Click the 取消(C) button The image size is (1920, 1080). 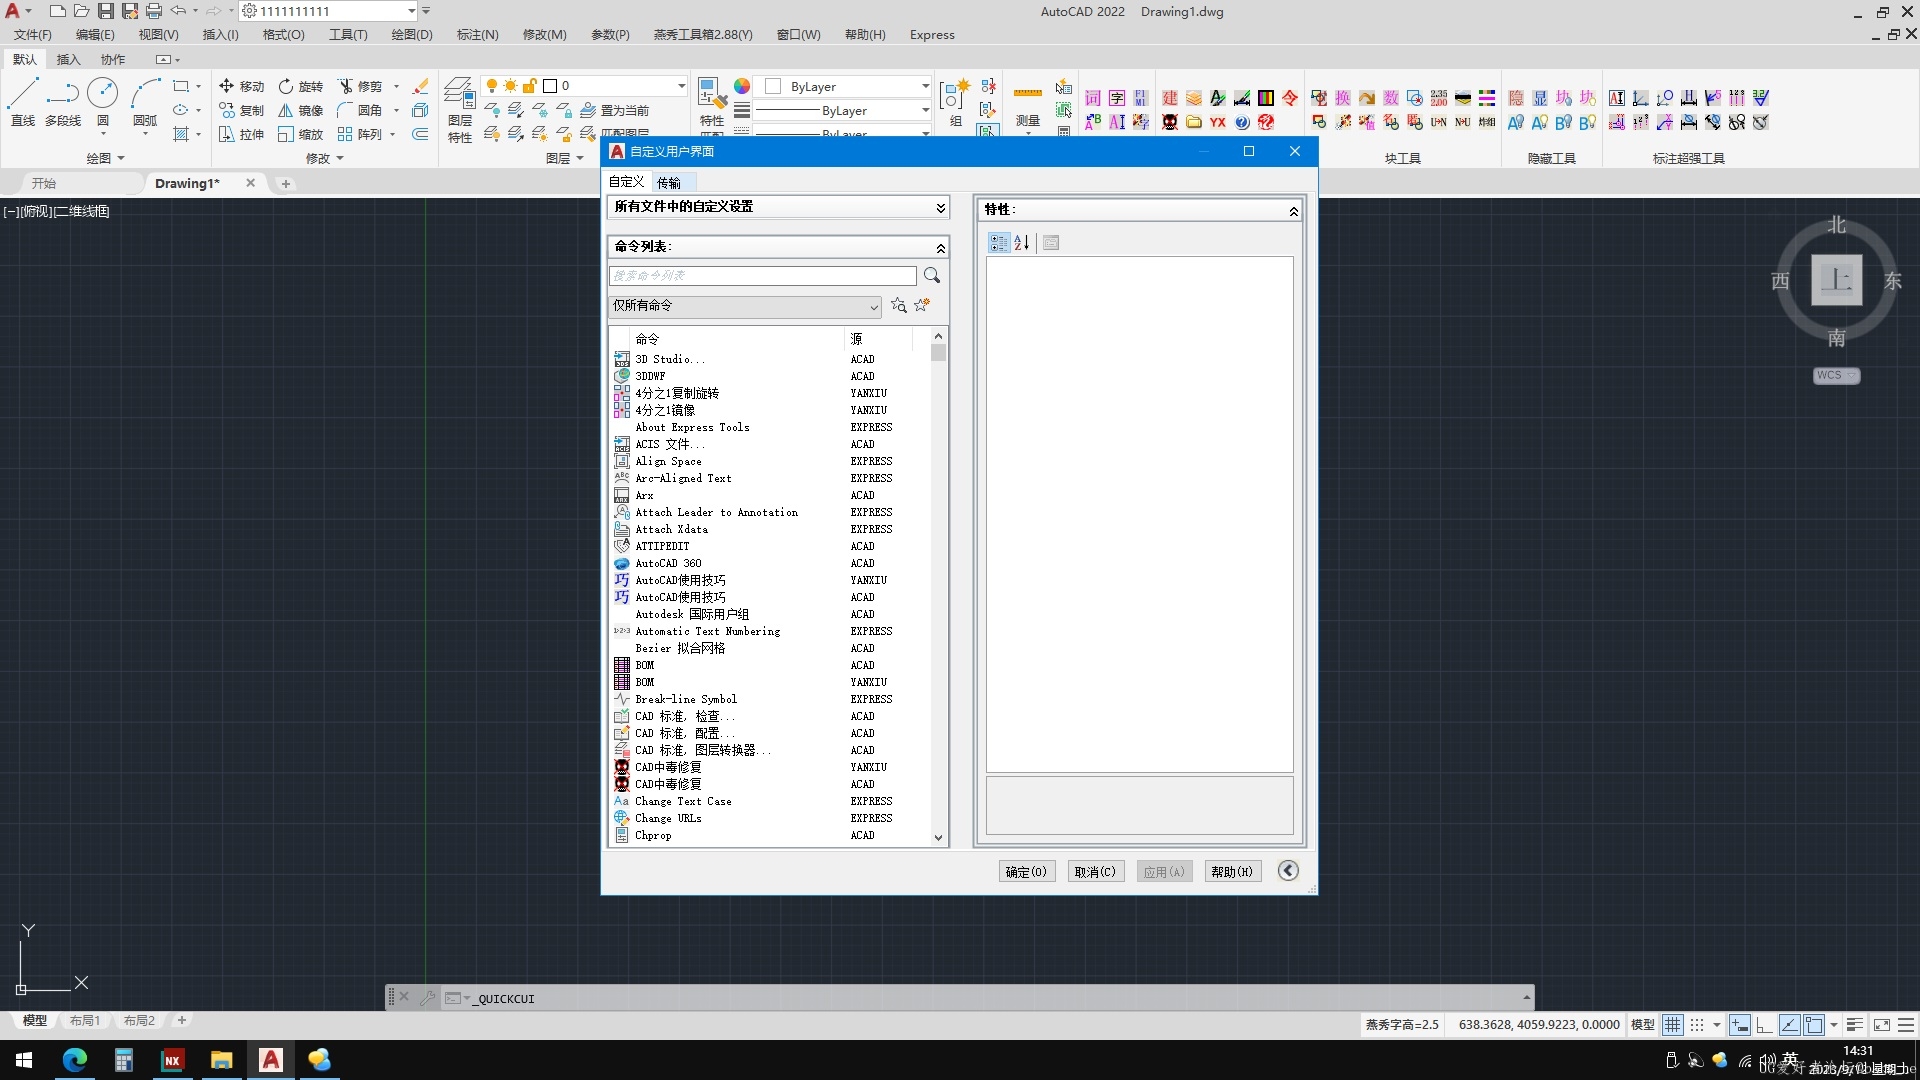(x=1095, y=872)
